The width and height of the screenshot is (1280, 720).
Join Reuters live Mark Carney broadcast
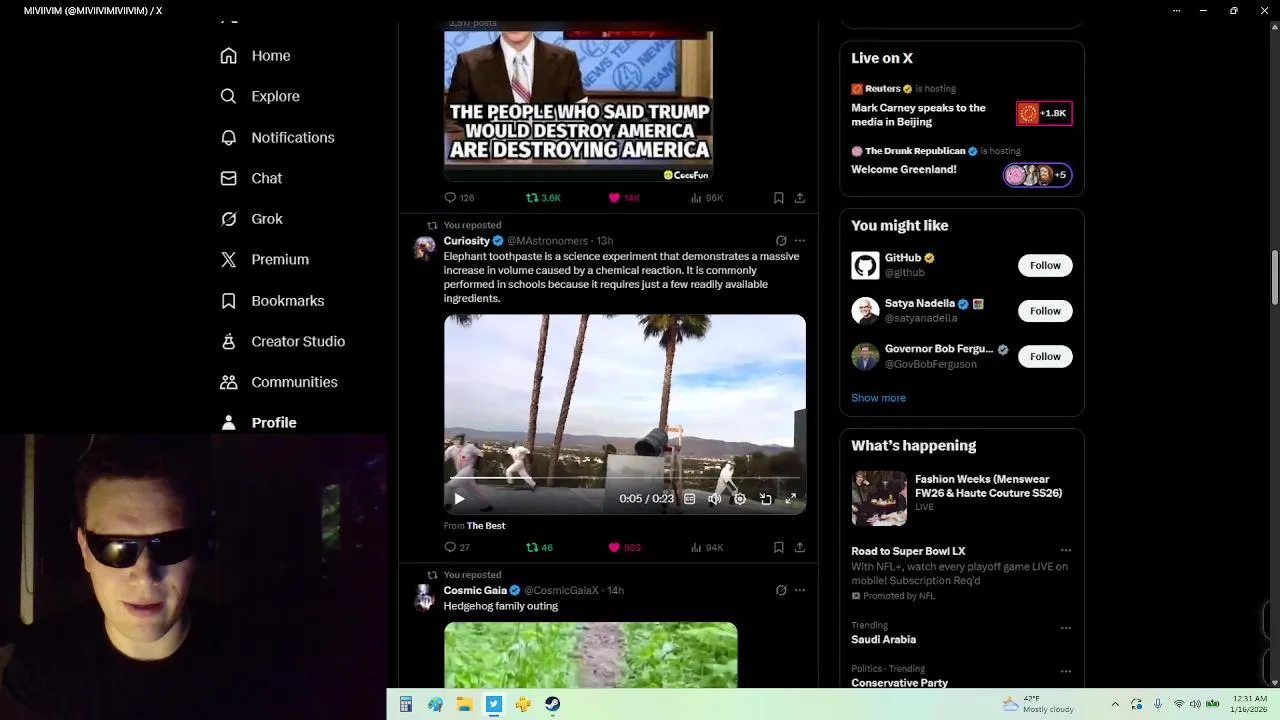tap(961, 107)
